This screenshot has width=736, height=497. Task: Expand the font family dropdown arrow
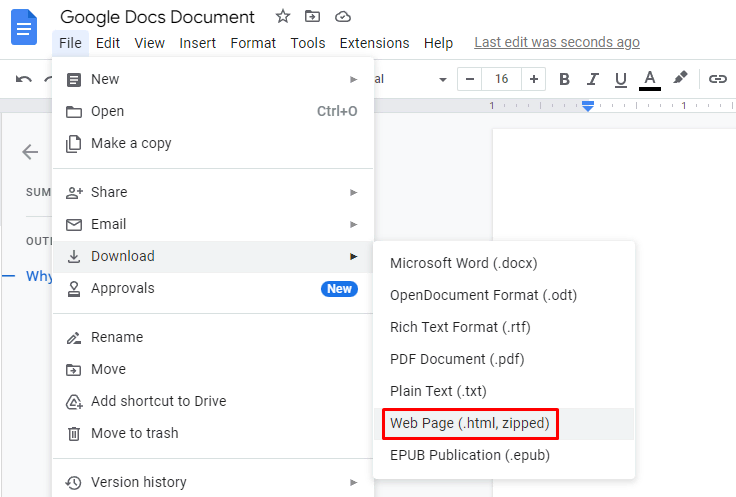442,79
